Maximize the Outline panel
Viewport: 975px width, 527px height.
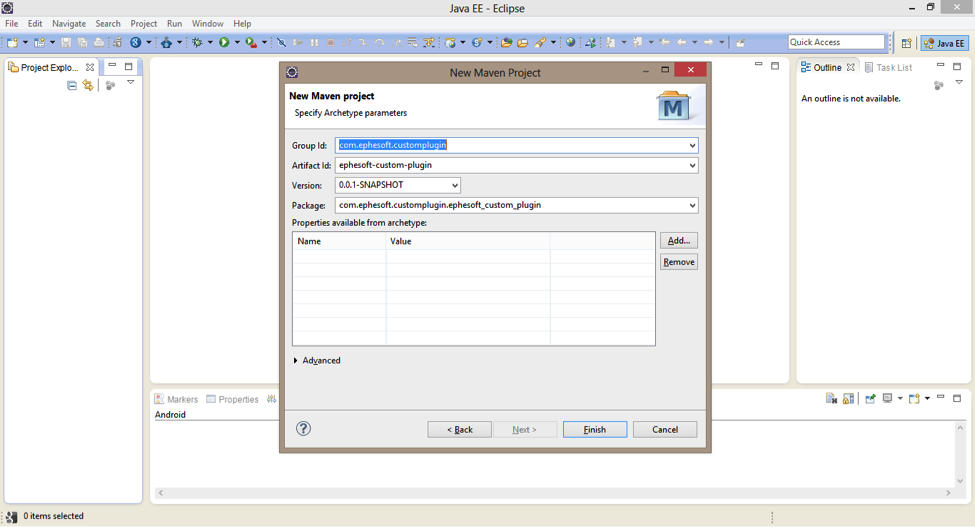[957, 66]
